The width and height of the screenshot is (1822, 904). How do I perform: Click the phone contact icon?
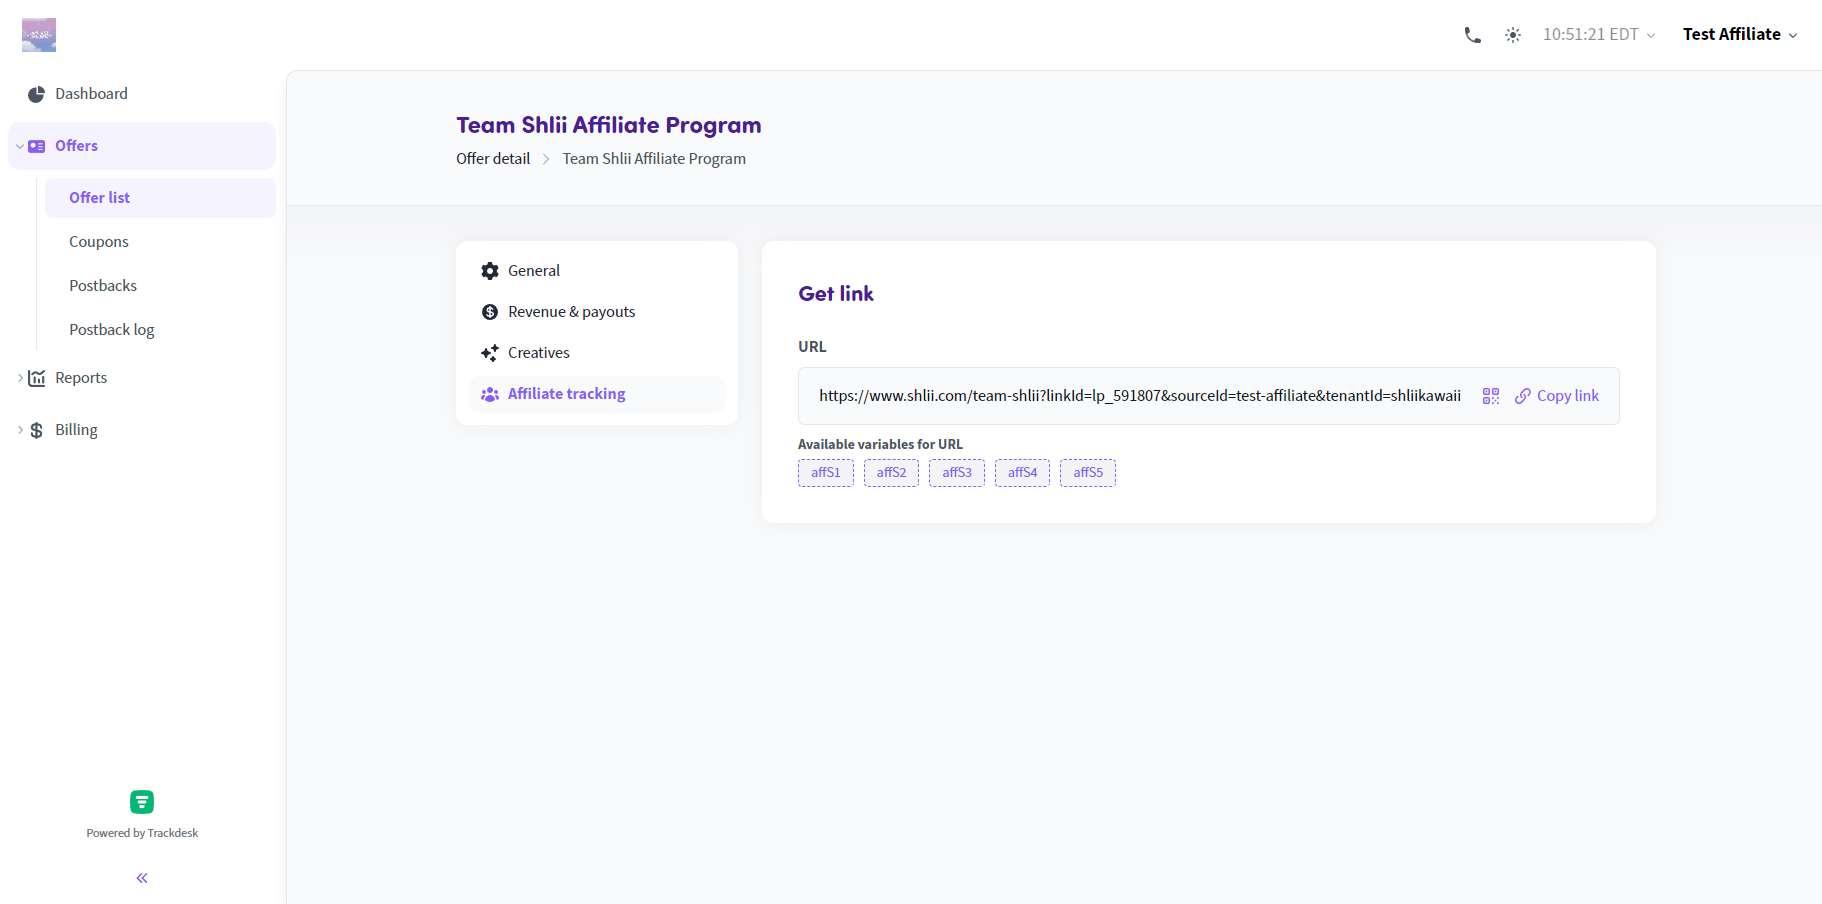(1472, 35)
